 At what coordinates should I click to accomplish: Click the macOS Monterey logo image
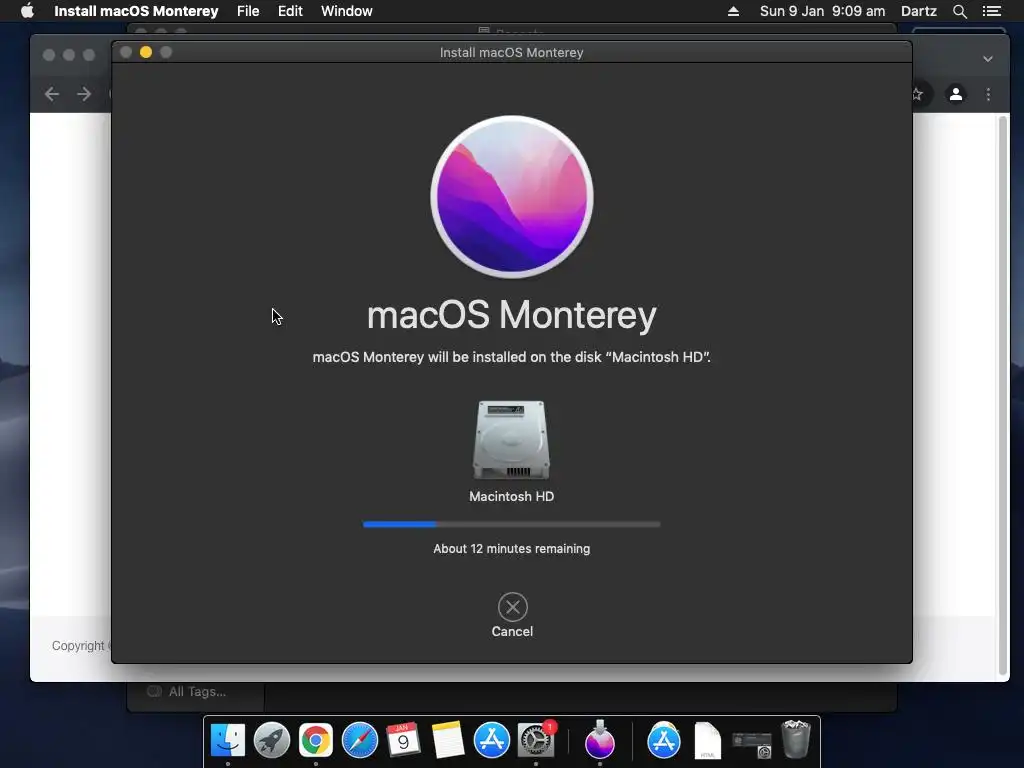[511, 197]
